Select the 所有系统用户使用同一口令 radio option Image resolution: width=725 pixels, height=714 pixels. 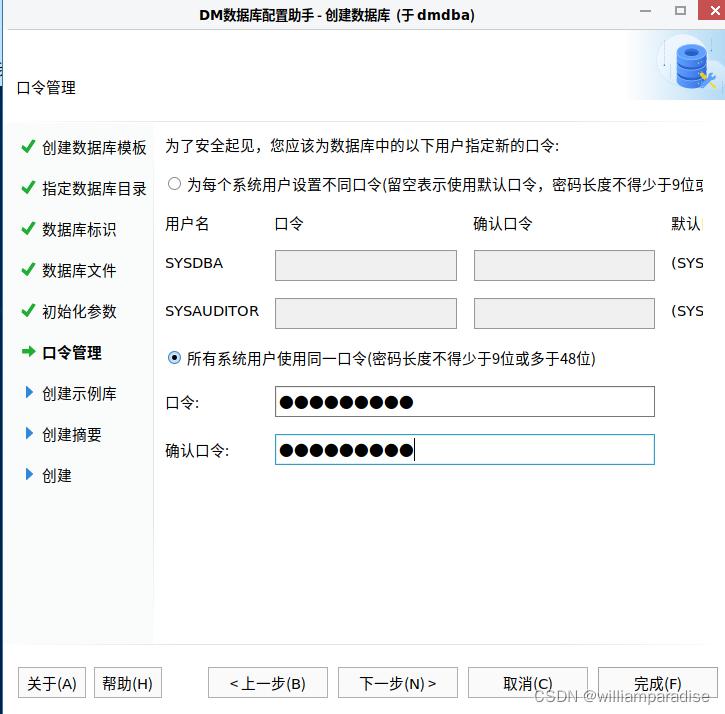[x=175, y=358]
